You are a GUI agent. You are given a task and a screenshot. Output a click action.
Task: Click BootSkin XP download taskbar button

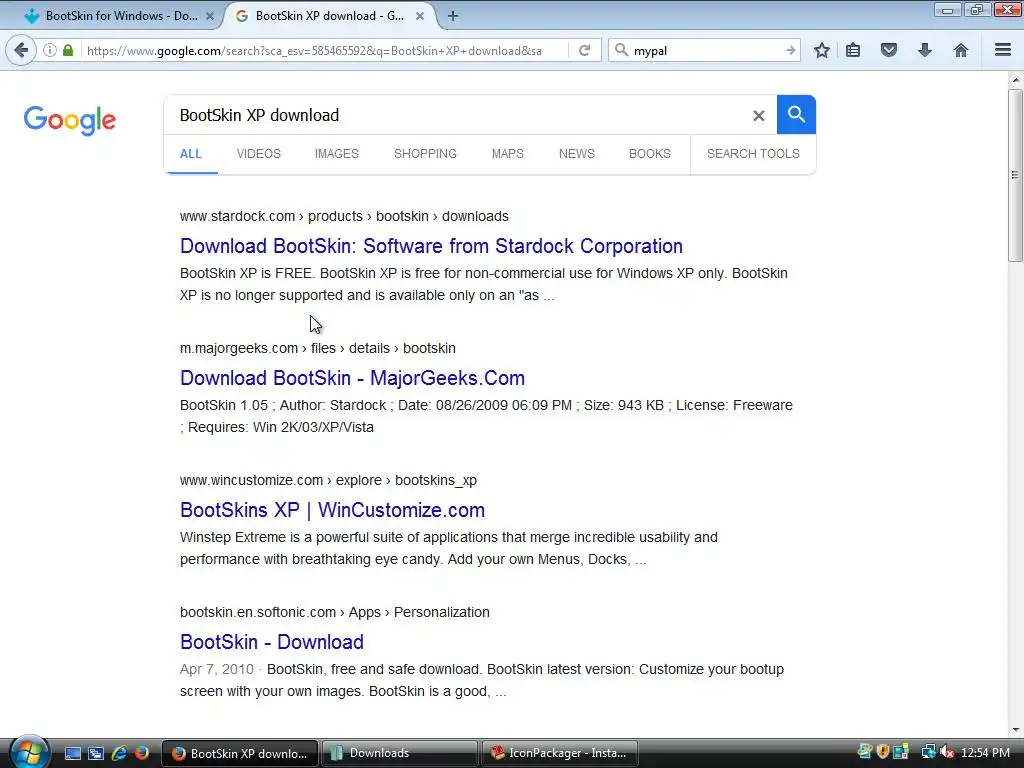[x=240, y=753]
